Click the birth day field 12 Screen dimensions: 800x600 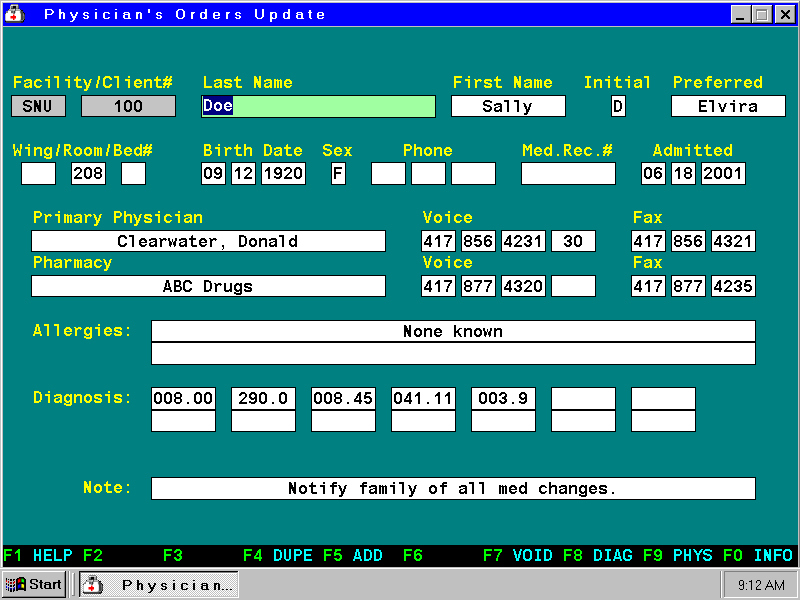point(243,173)
